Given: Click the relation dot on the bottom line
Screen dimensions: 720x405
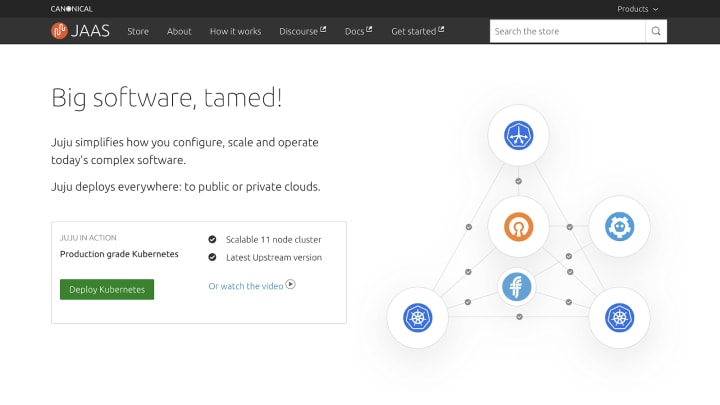Looking at the screenshot, I should point(519,317).
